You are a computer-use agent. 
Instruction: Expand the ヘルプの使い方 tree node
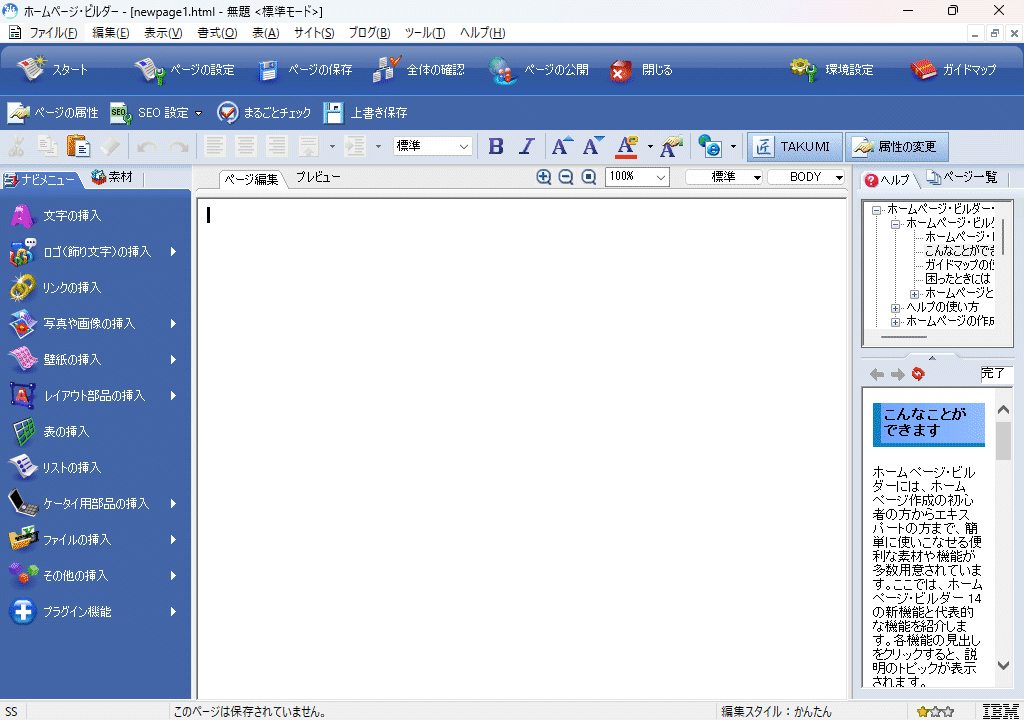coord(896,307)
